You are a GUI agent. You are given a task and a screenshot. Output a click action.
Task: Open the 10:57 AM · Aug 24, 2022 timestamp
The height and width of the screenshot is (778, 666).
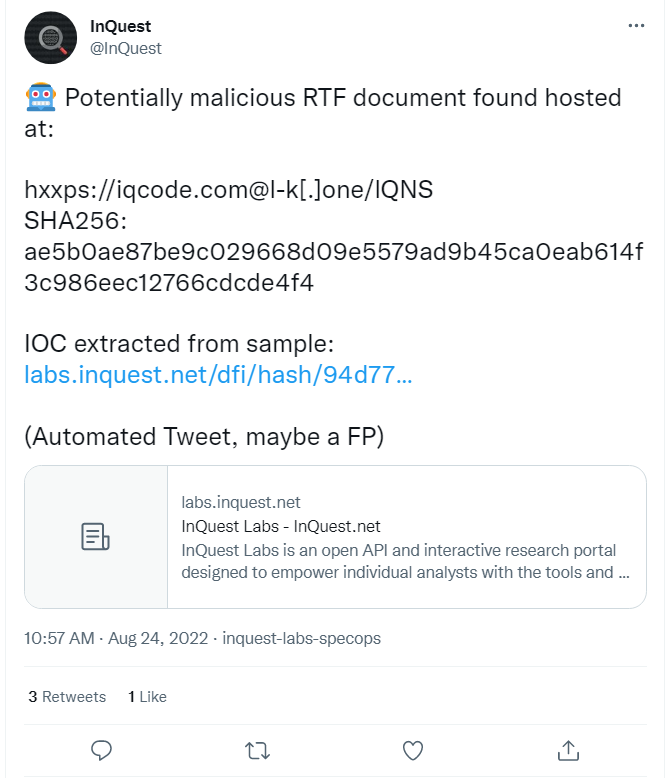pos(116,638)
